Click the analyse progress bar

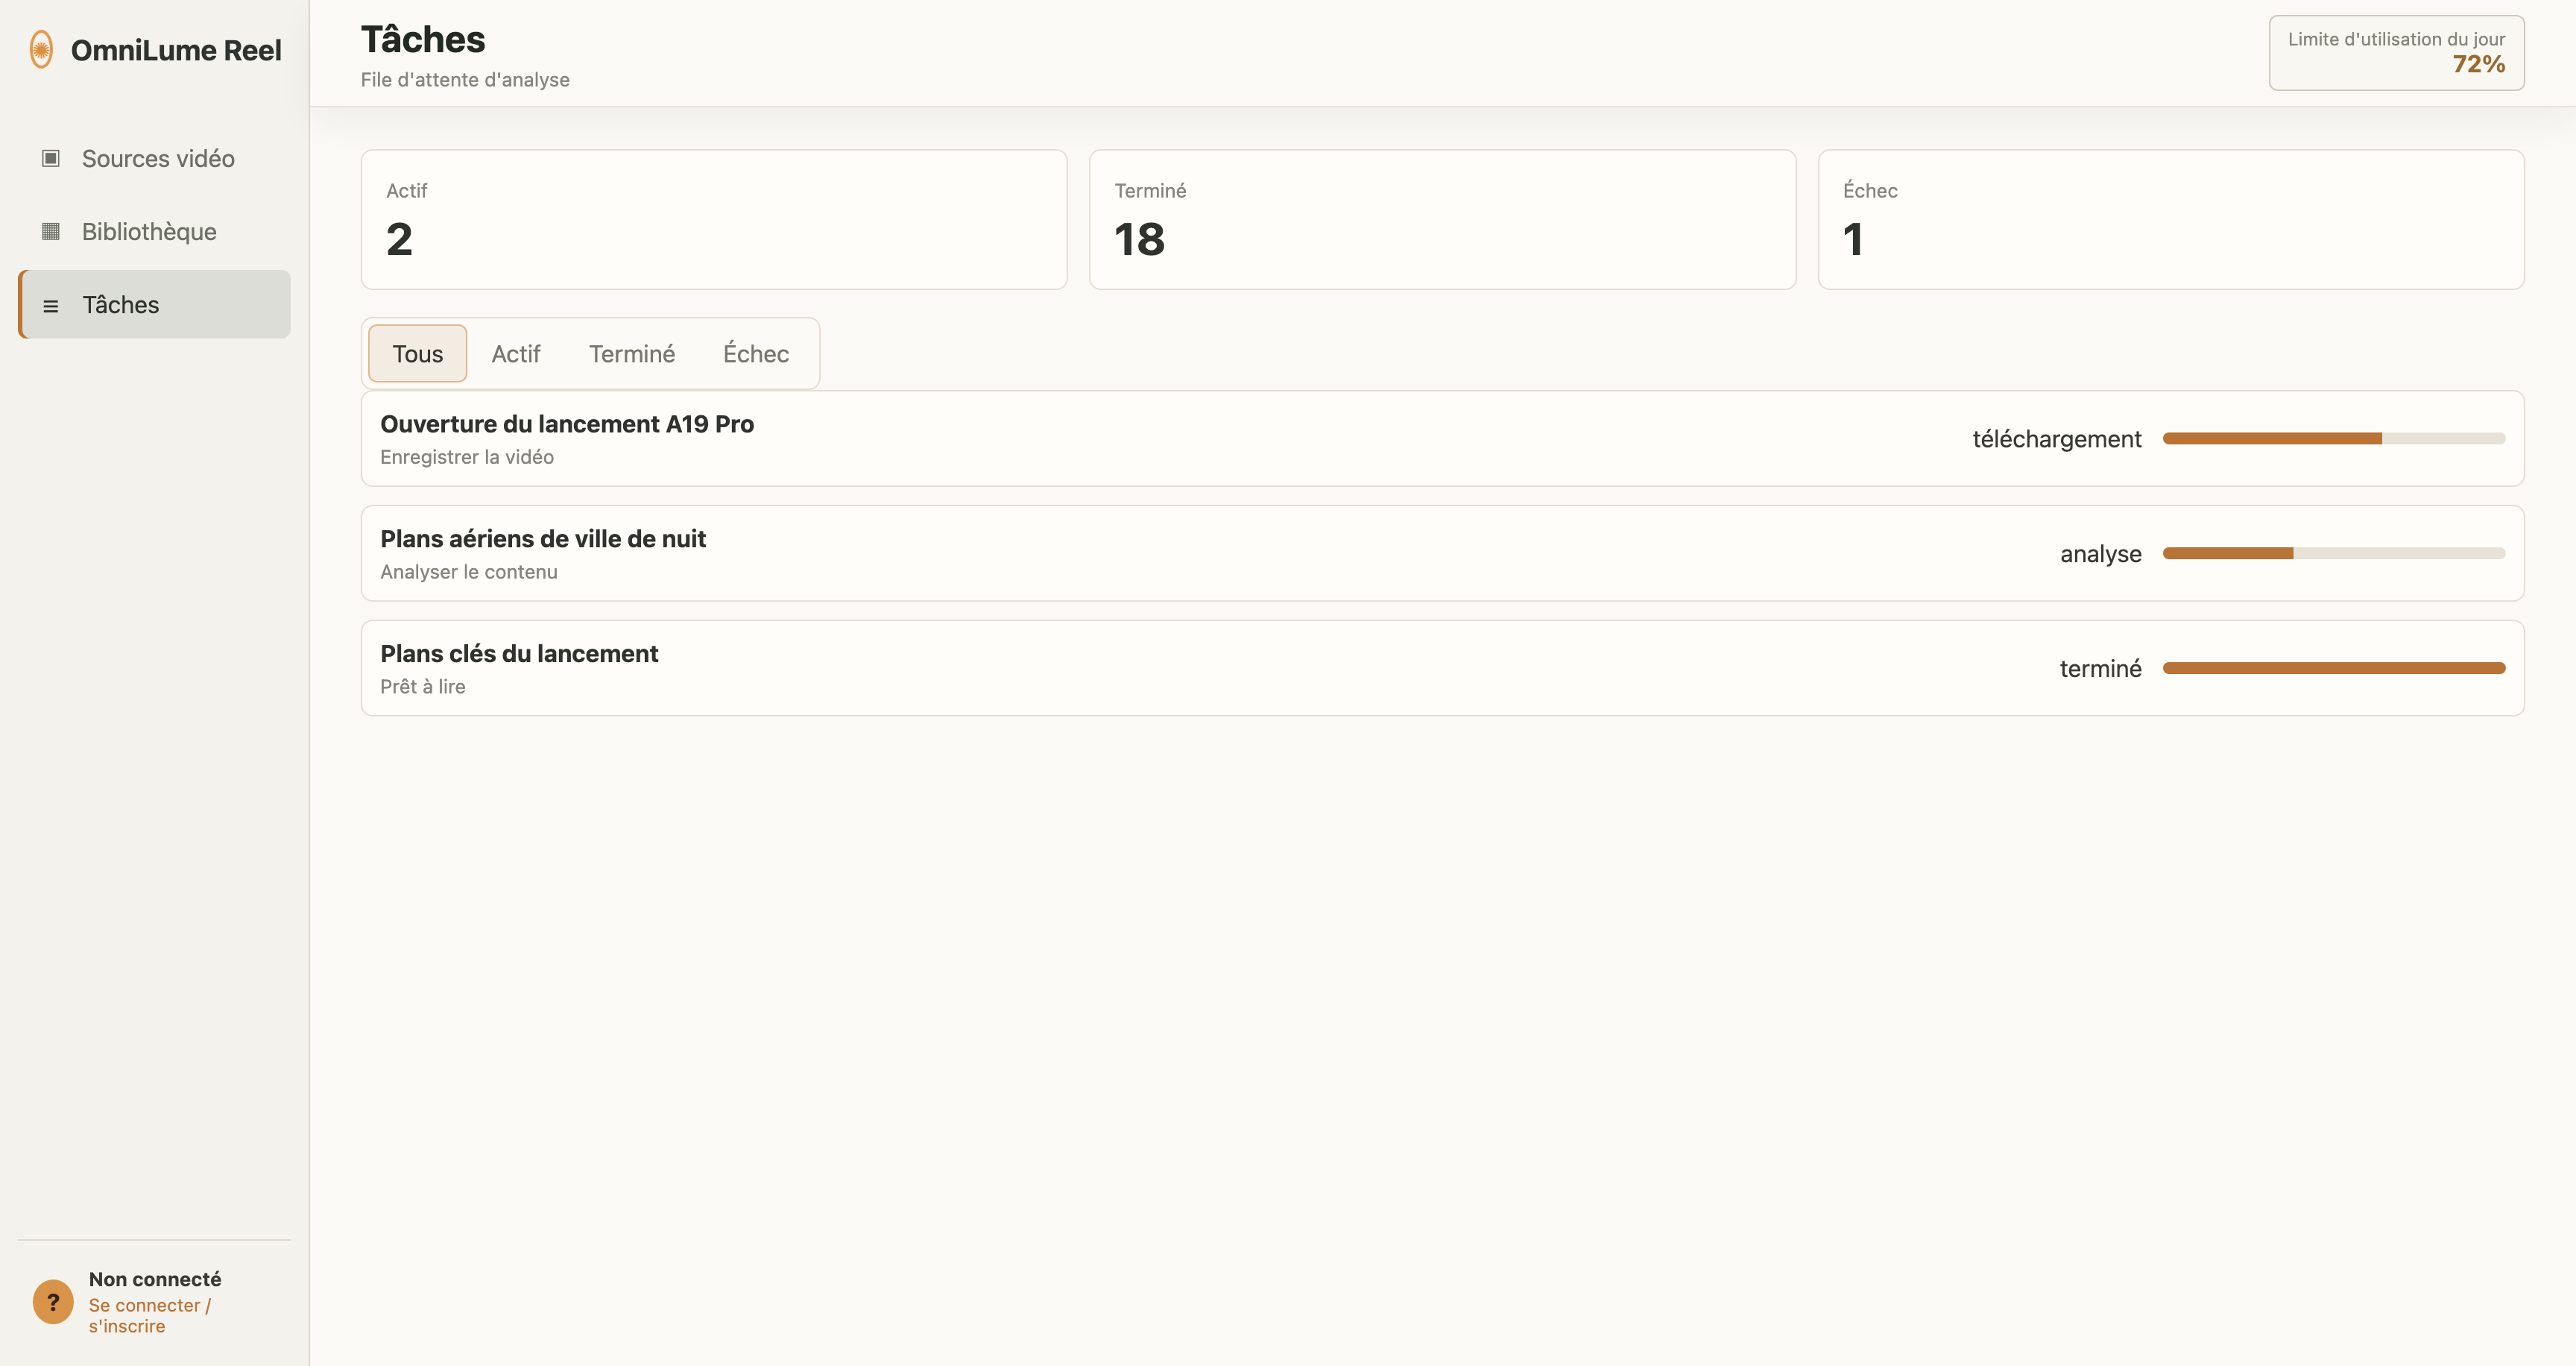pos(2334,553)
